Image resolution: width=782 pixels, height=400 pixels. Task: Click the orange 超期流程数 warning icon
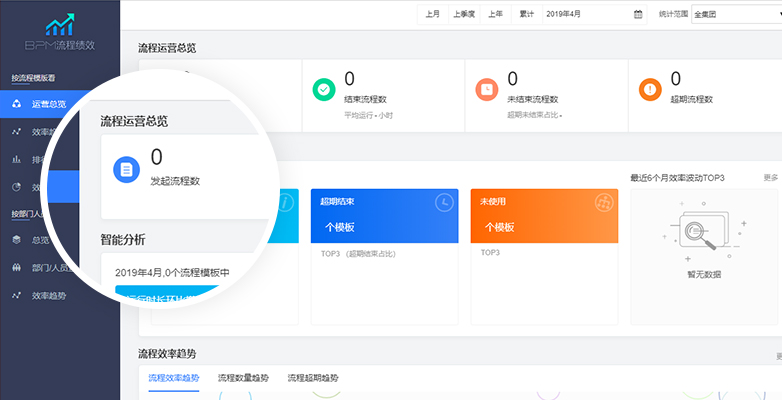[x=650, y=89]
